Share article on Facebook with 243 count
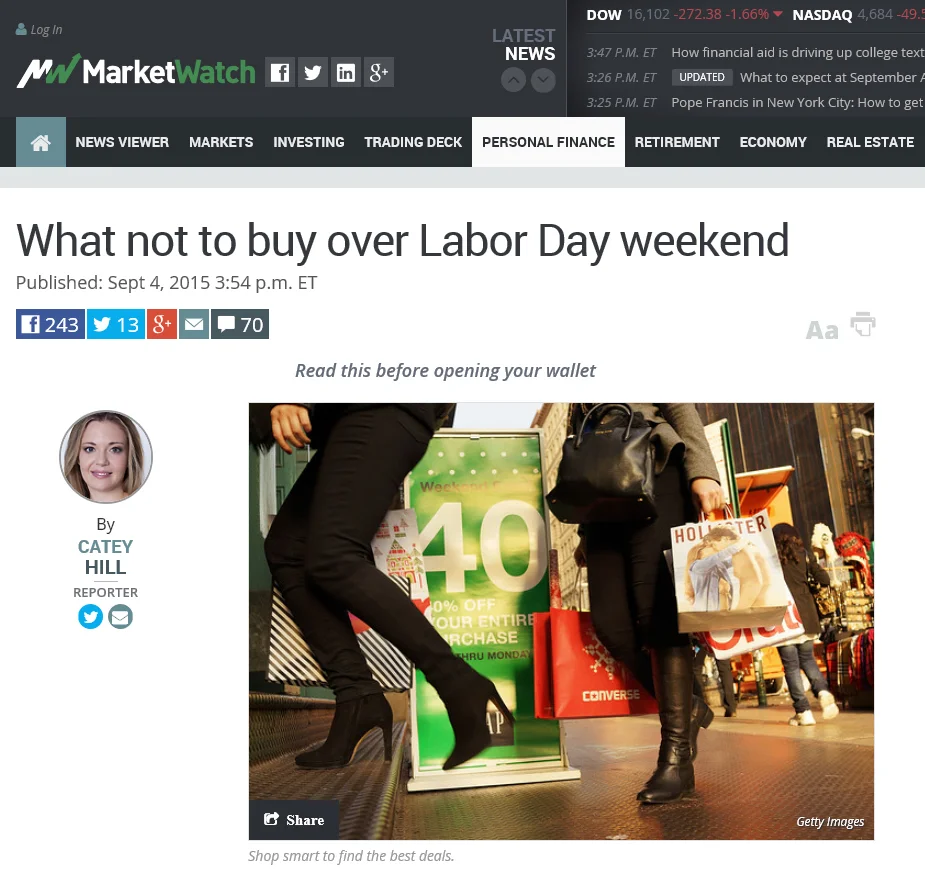This screenshot has width=925, height=873. point(50,324)
